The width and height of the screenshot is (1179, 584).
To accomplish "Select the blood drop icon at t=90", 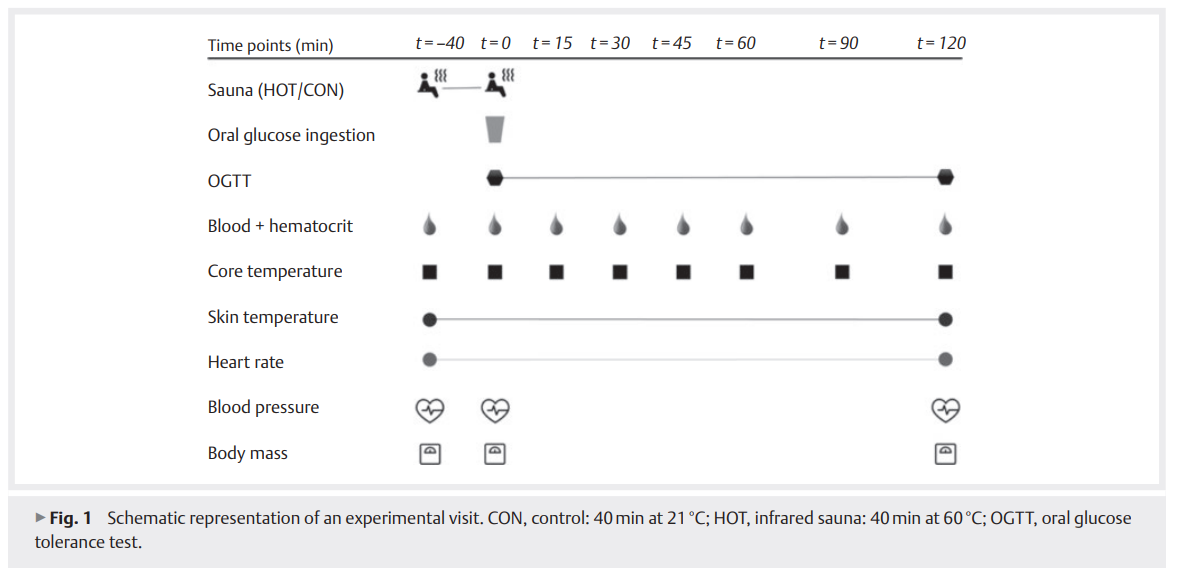I will point(842,225).
